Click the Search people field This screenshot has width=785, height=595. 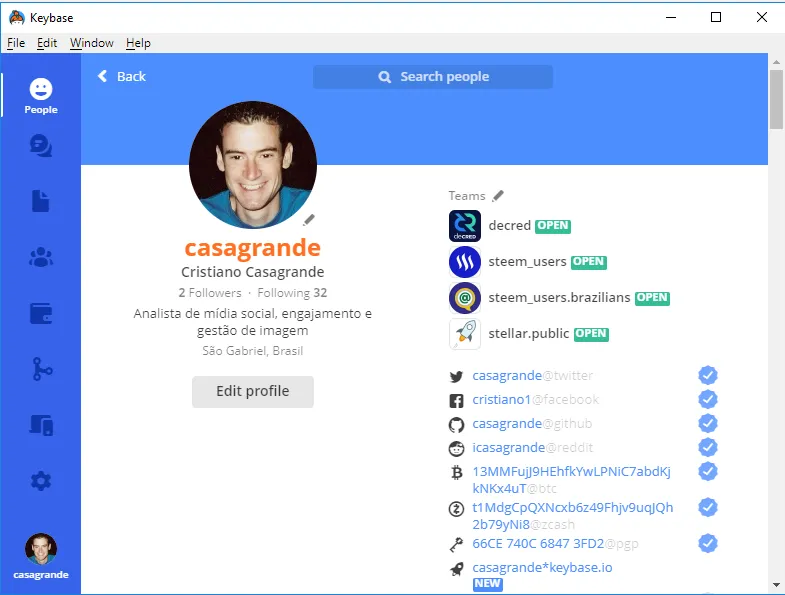(x=433, y=77)
